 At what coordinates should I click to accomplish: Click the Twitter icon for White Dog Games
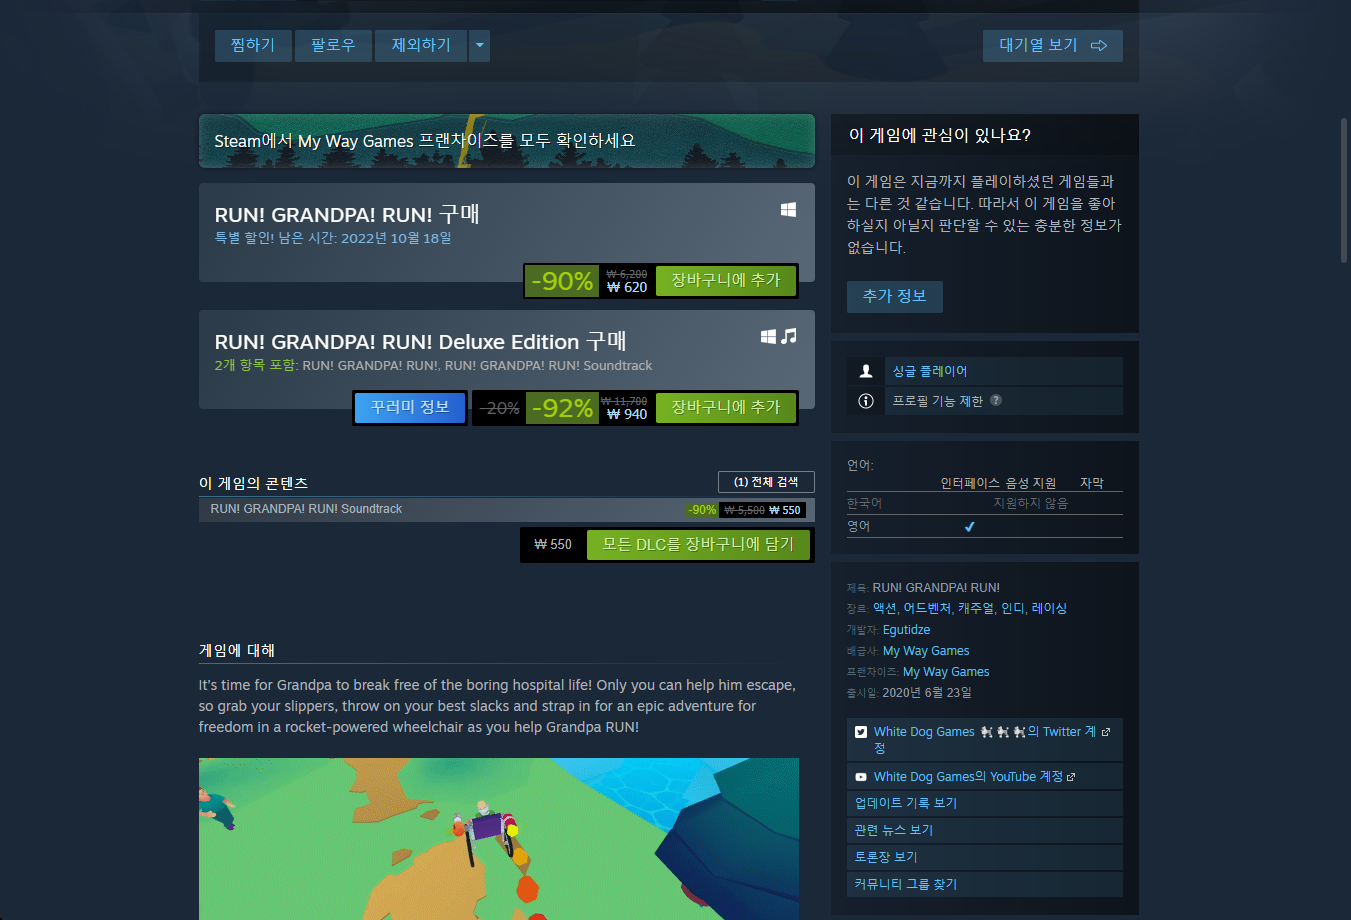coord(861,732)
